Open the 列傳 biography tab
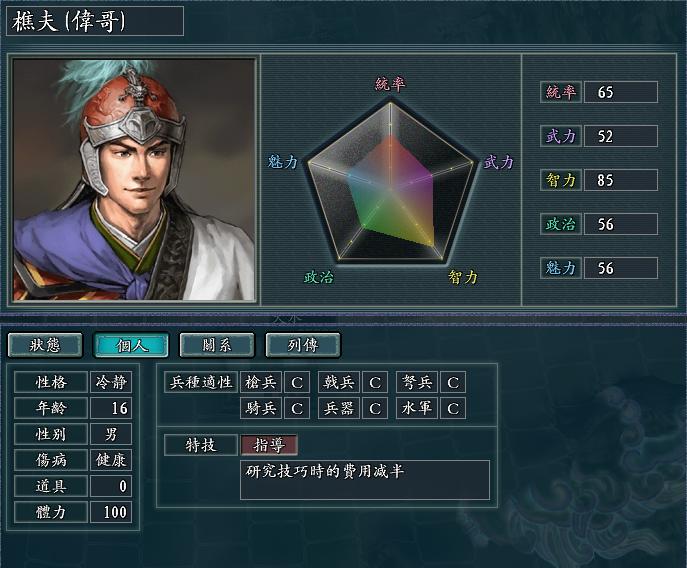687x568 pixels. click(x=303, y=345)
